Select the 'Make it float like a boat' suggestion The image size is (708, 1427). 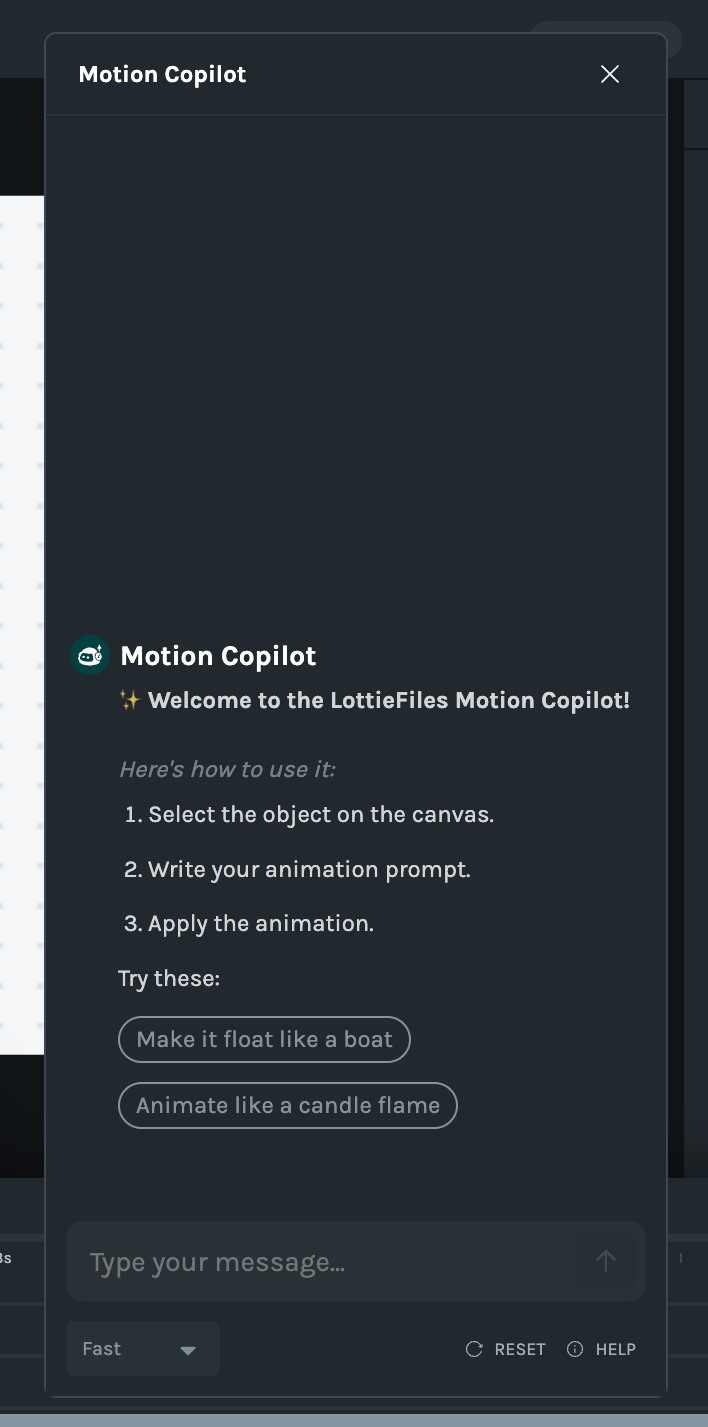click(264, 1039)
